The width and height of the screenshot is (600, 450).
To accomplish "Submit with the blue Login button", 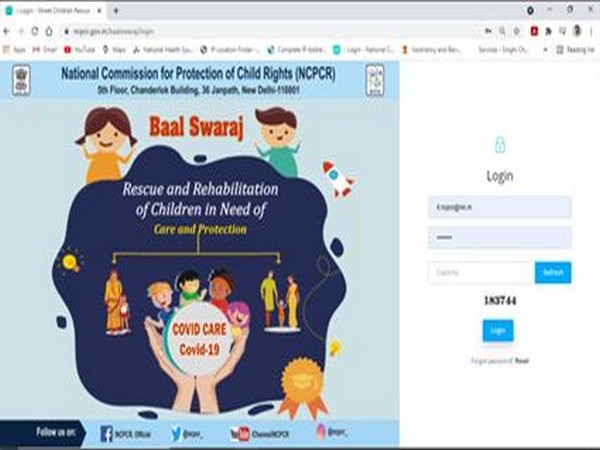I will click(498, 331).
